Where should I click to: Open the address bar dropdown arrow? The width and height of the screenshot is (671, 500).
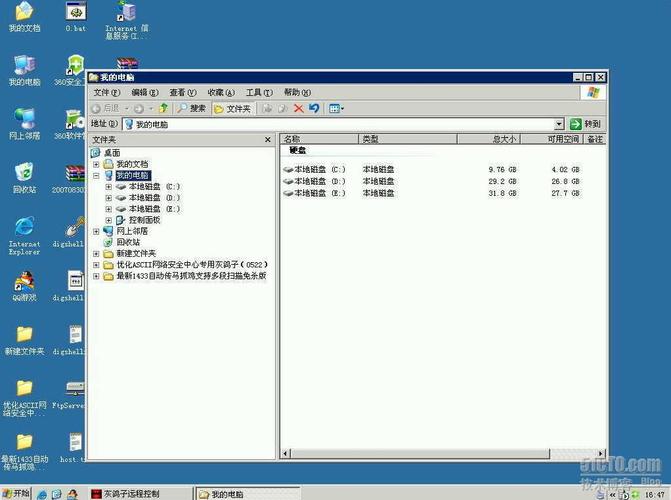(x=559, y=124)
